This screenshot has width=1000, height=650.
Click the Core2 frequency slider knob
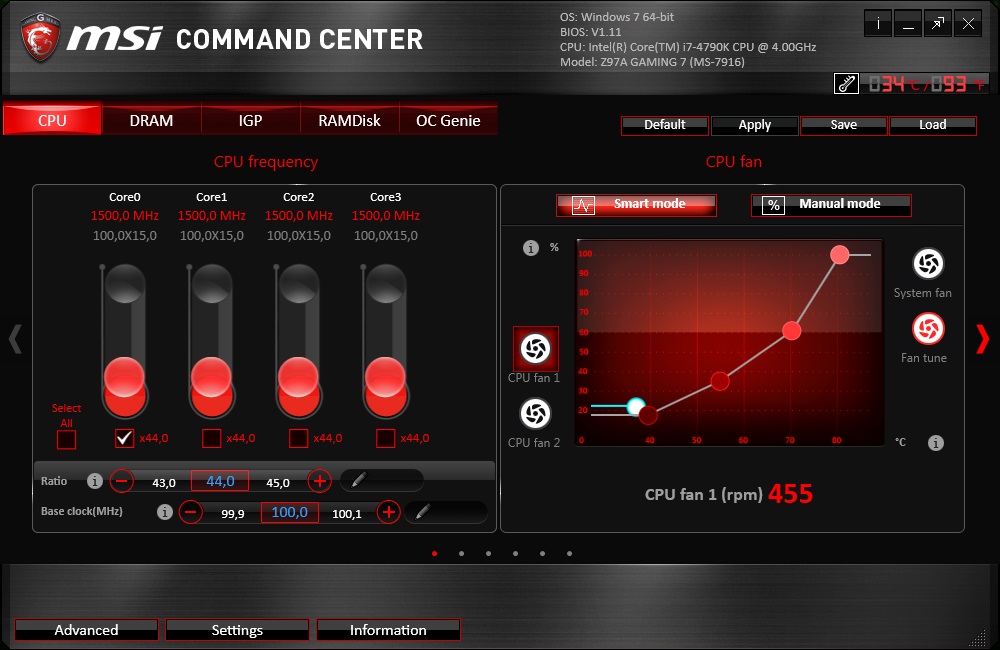[298, 378]
